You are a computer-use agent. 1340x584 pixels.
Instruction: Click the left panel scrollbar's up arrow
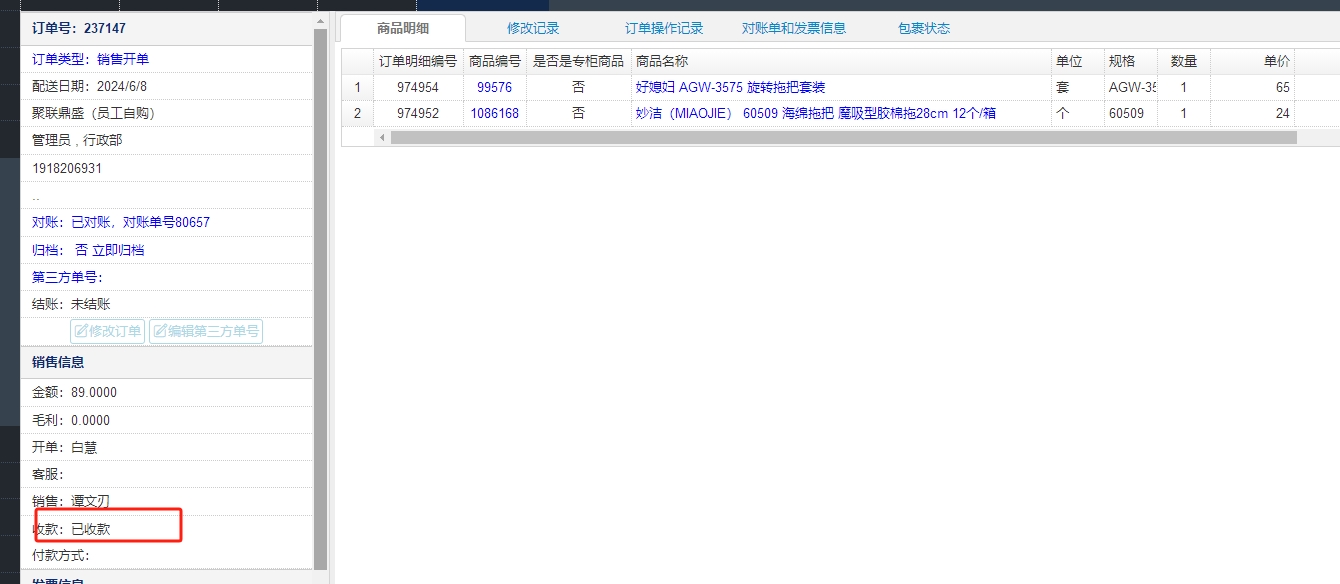point(320,21)
